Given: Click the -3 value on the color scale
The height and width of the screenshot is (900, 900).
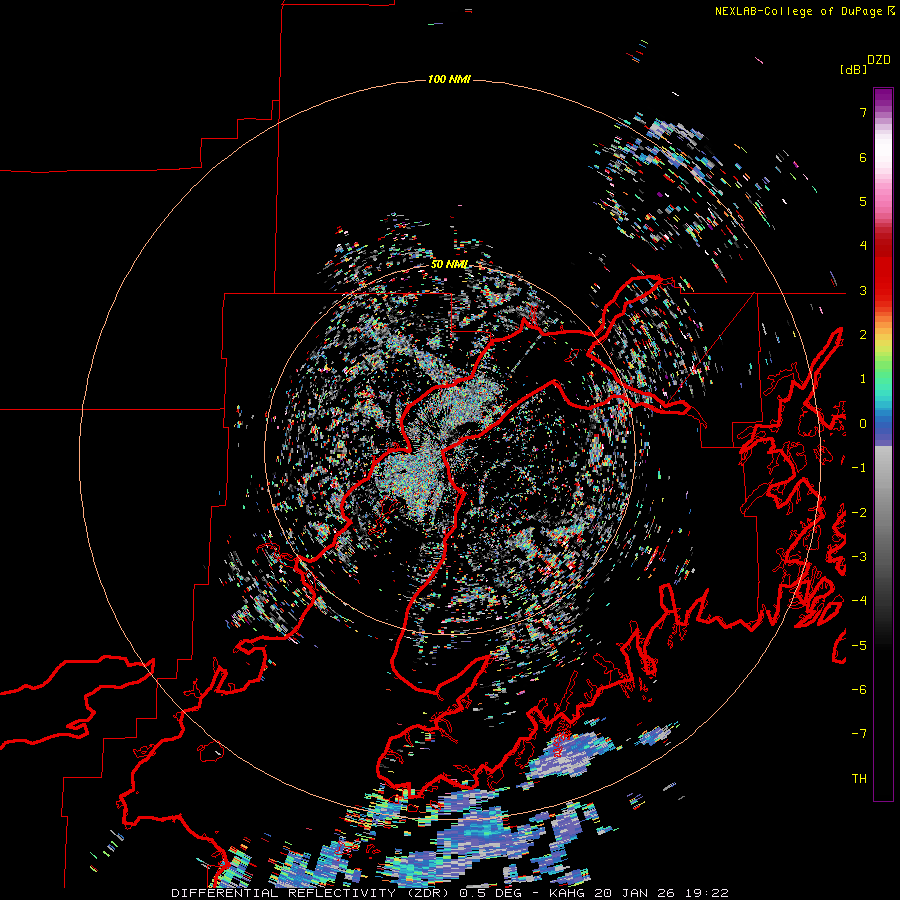Looking at the screenshot, I should tap(859, 557).
